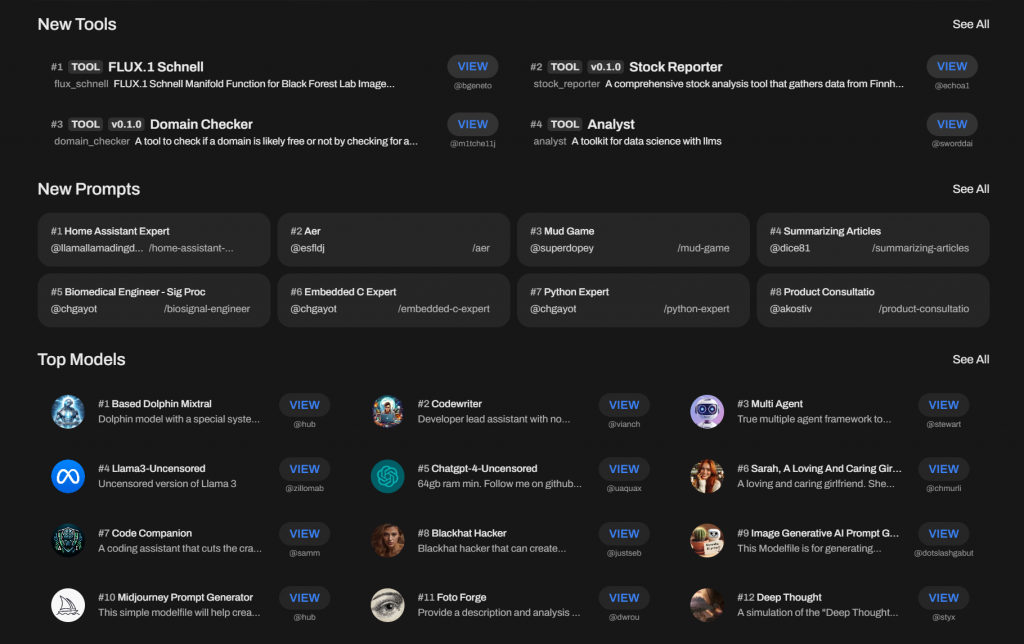This screenshot has height=644, width=1024.
Task: View the Domain Checker tool
Action: tap(473, 124)
